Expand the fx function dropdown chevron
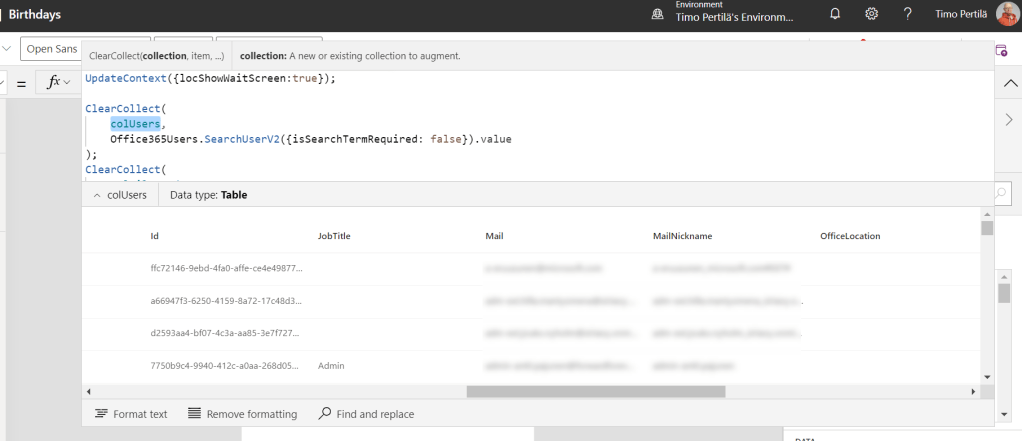The height and width of the screenshot is (441, 1022). 68,83
